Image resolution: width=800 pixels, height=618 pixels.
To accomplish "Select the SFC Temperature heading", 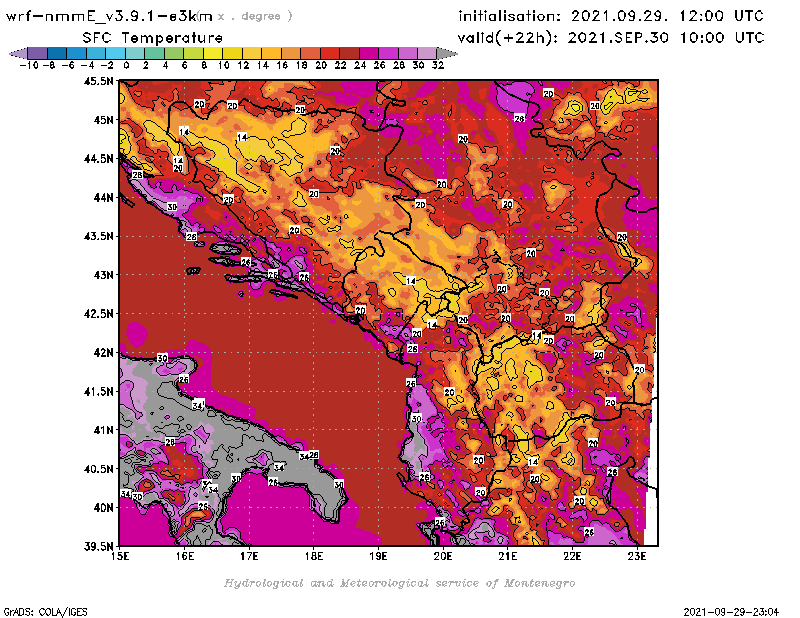I will [x=153, y=38].
